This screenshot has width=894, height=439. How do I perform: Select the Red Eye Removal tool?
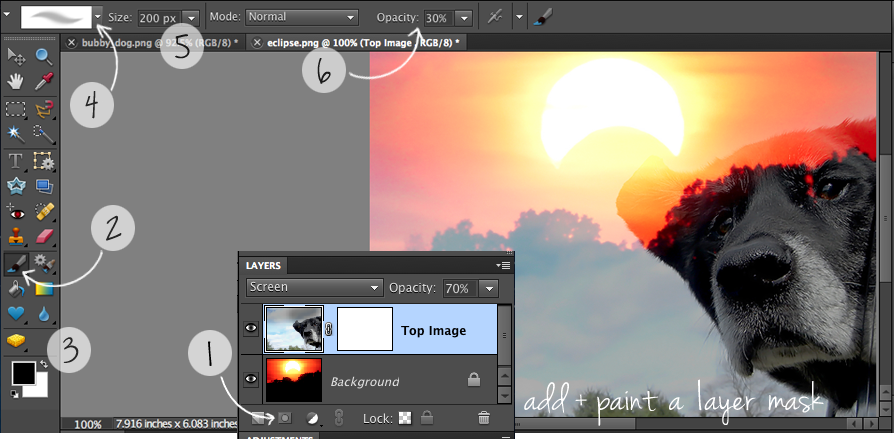[x=15, y=213]
